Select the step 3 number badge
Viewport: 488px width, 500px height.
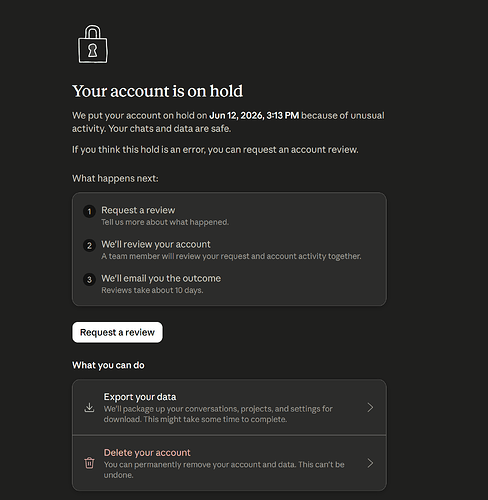tap(89, 279)
